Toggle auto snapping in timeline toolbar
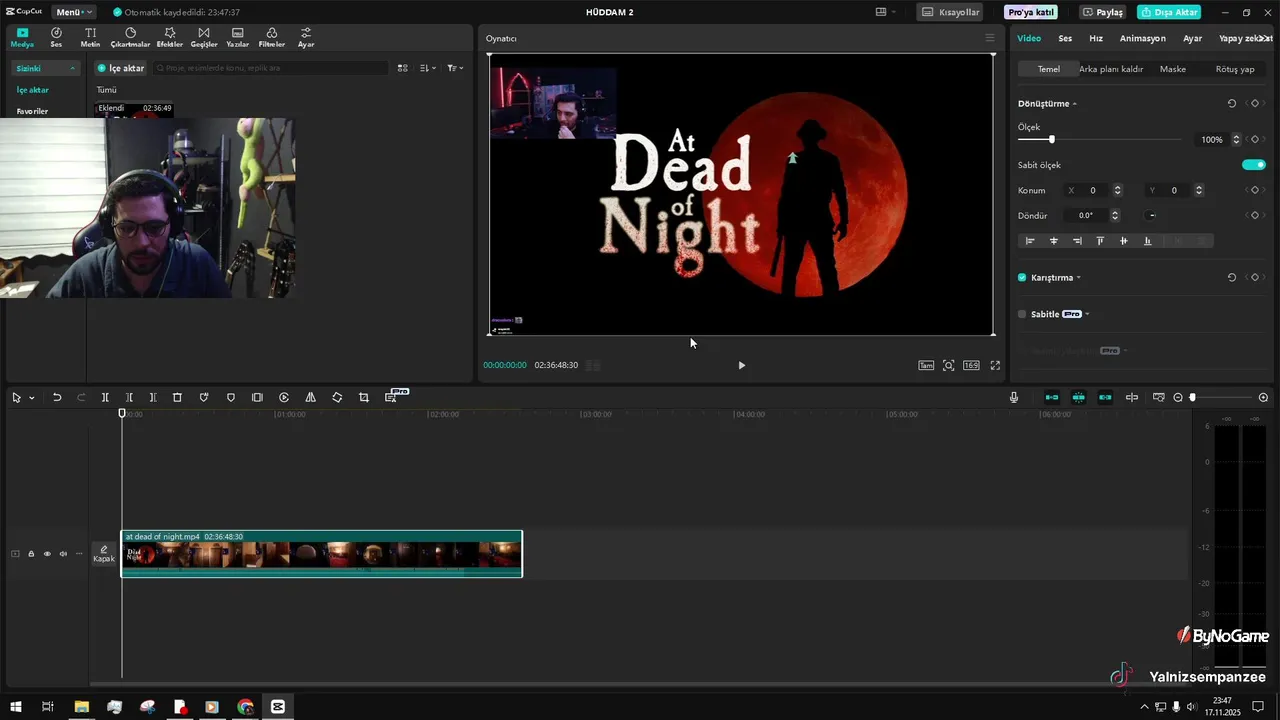 pos(1079,397)
